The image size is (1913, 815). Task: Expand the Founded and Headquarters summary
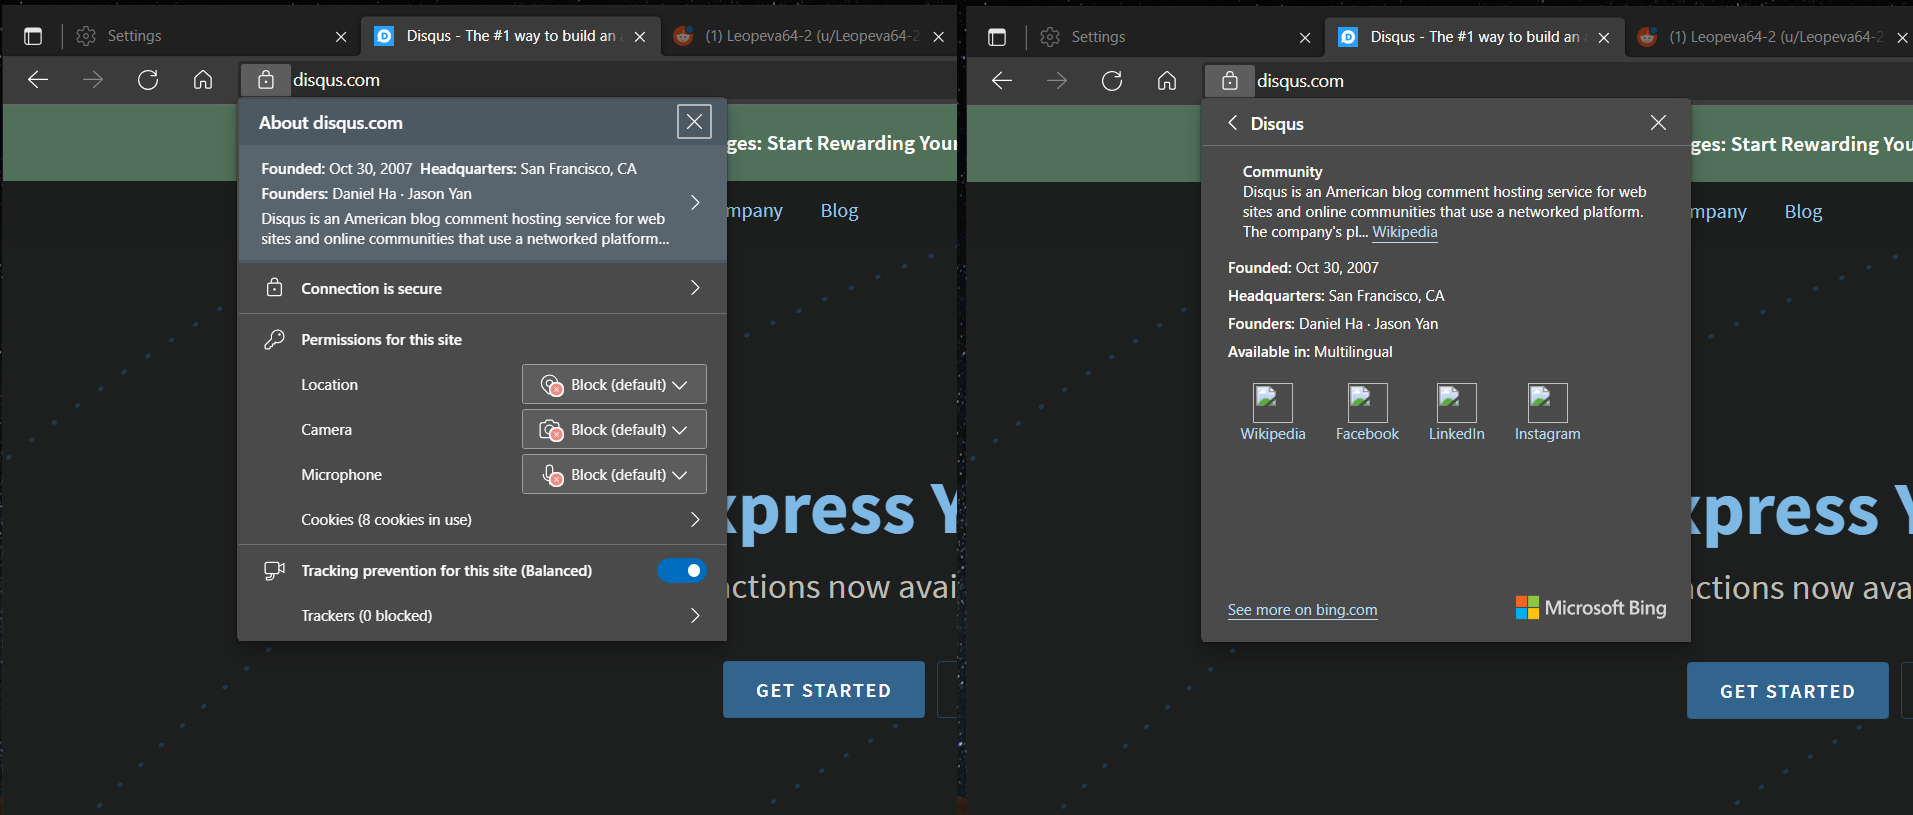pyautogui.click(x=695, y=203)
